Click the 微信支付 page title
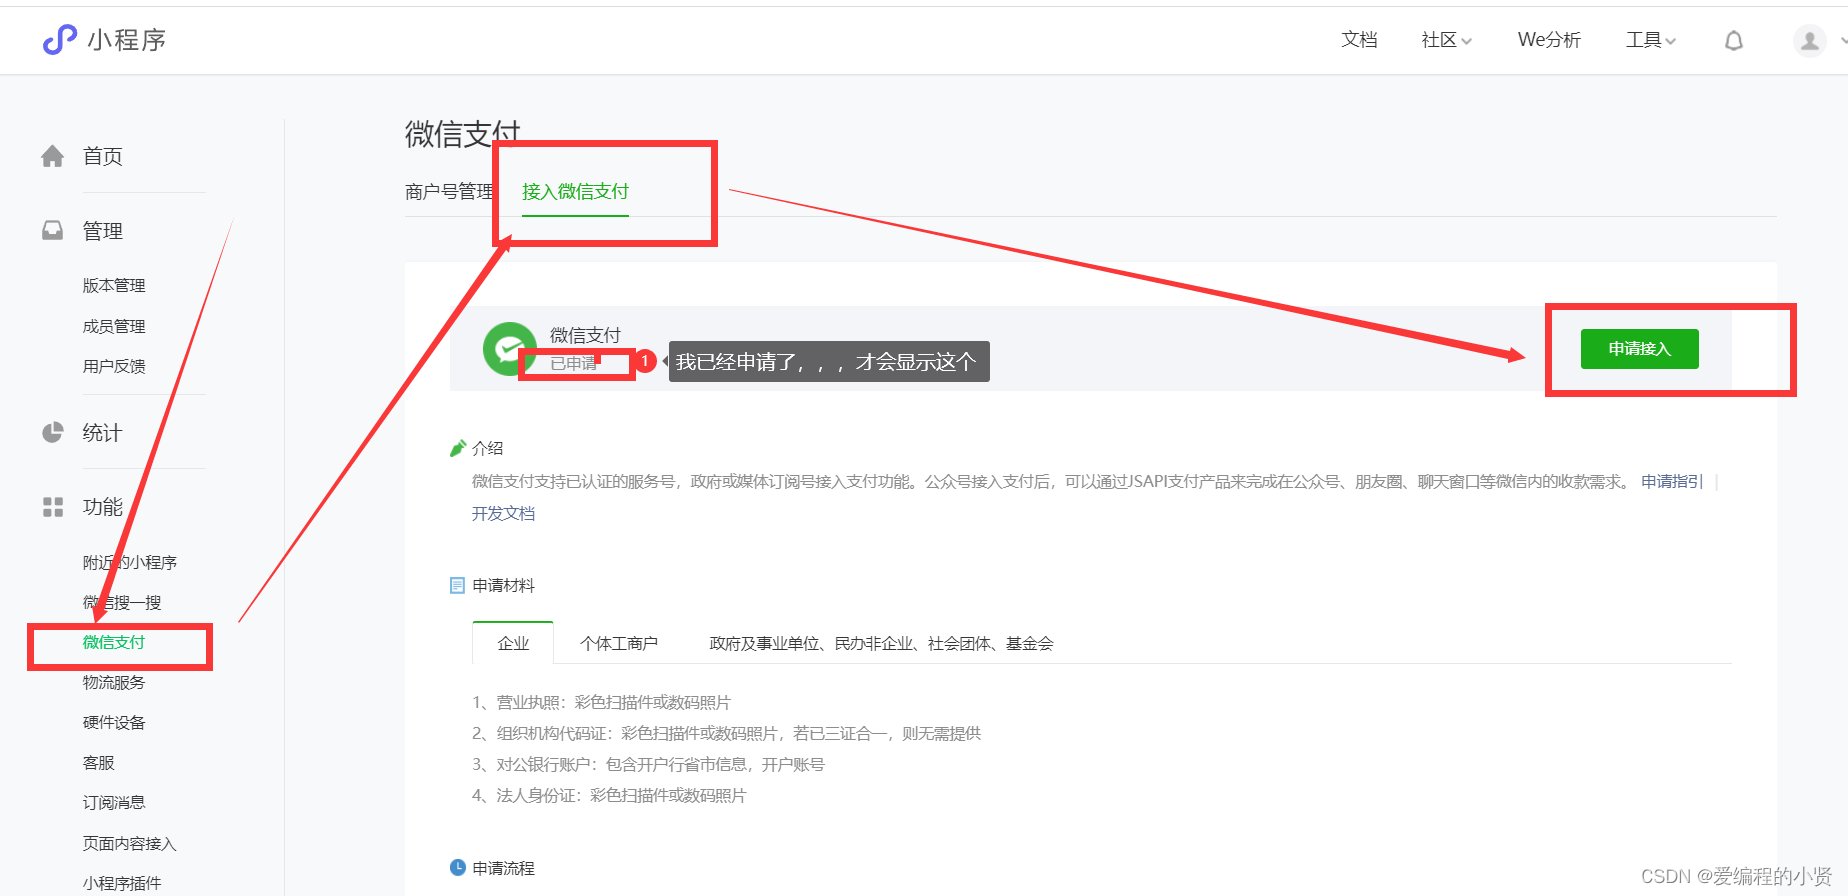1848x896 pixels. [x=463, y=134]
